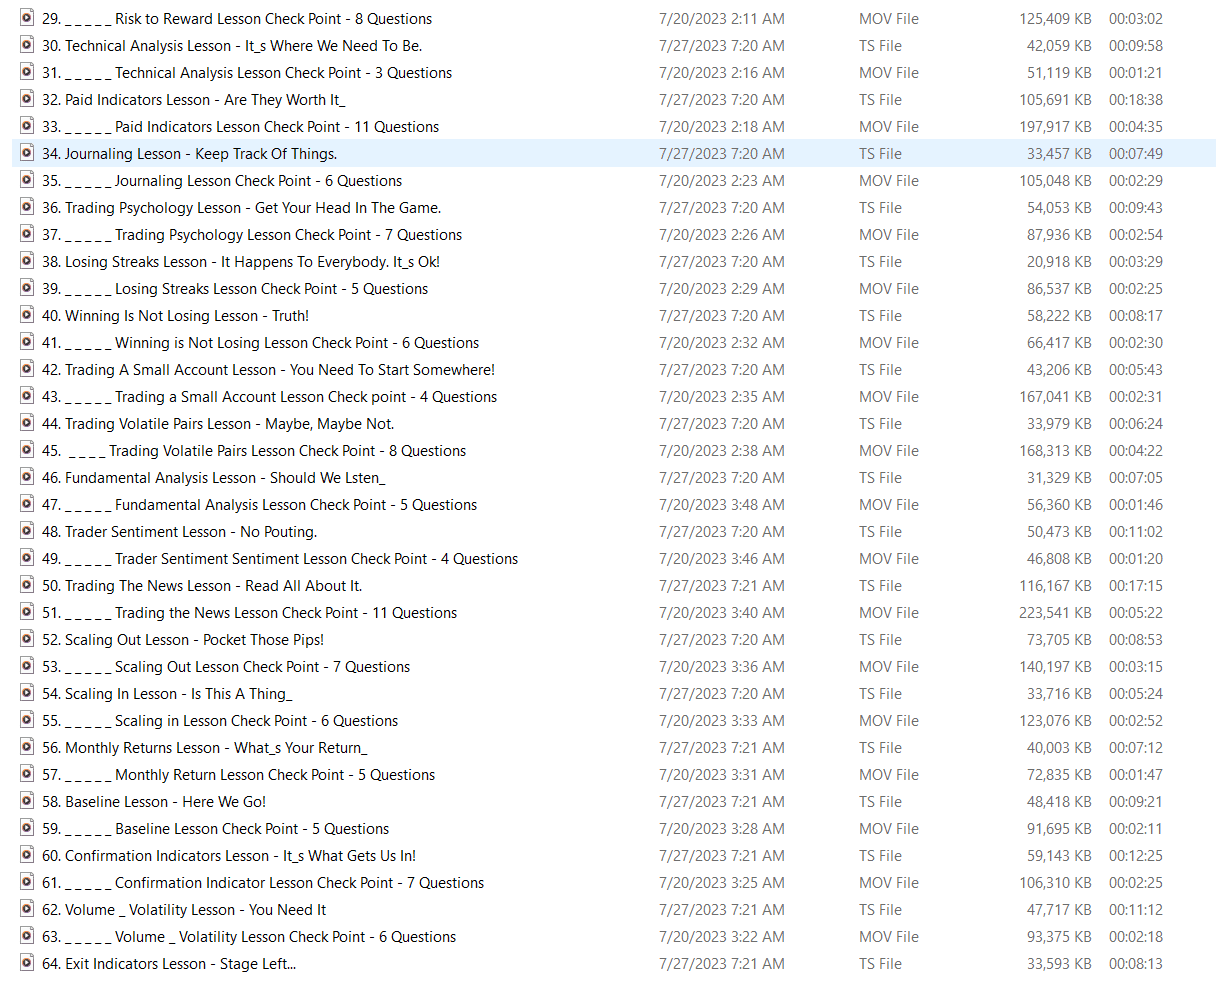Click the file icon of 34. Journaling Lesson
The height and width of the screenshot is (983, 1216).
click(27, 153)
